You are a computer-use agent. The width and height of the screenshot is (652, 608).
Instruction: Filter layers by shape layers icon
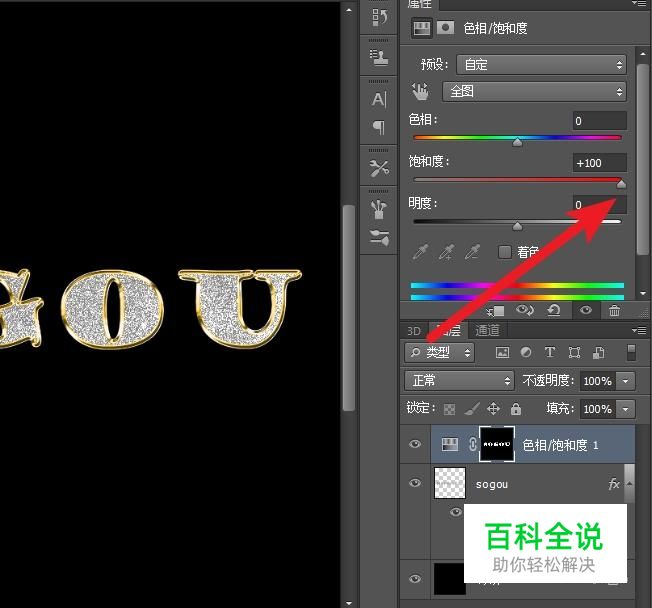click(x=574, y=353)
